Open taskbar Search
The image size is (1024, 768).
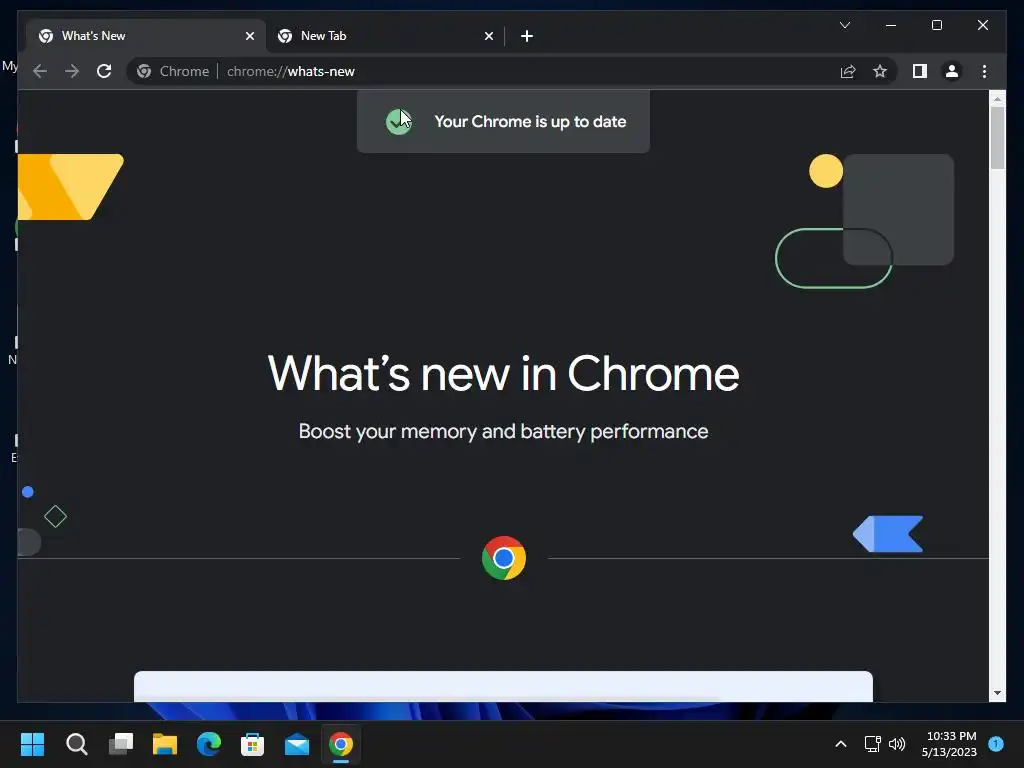coord(76,744)
